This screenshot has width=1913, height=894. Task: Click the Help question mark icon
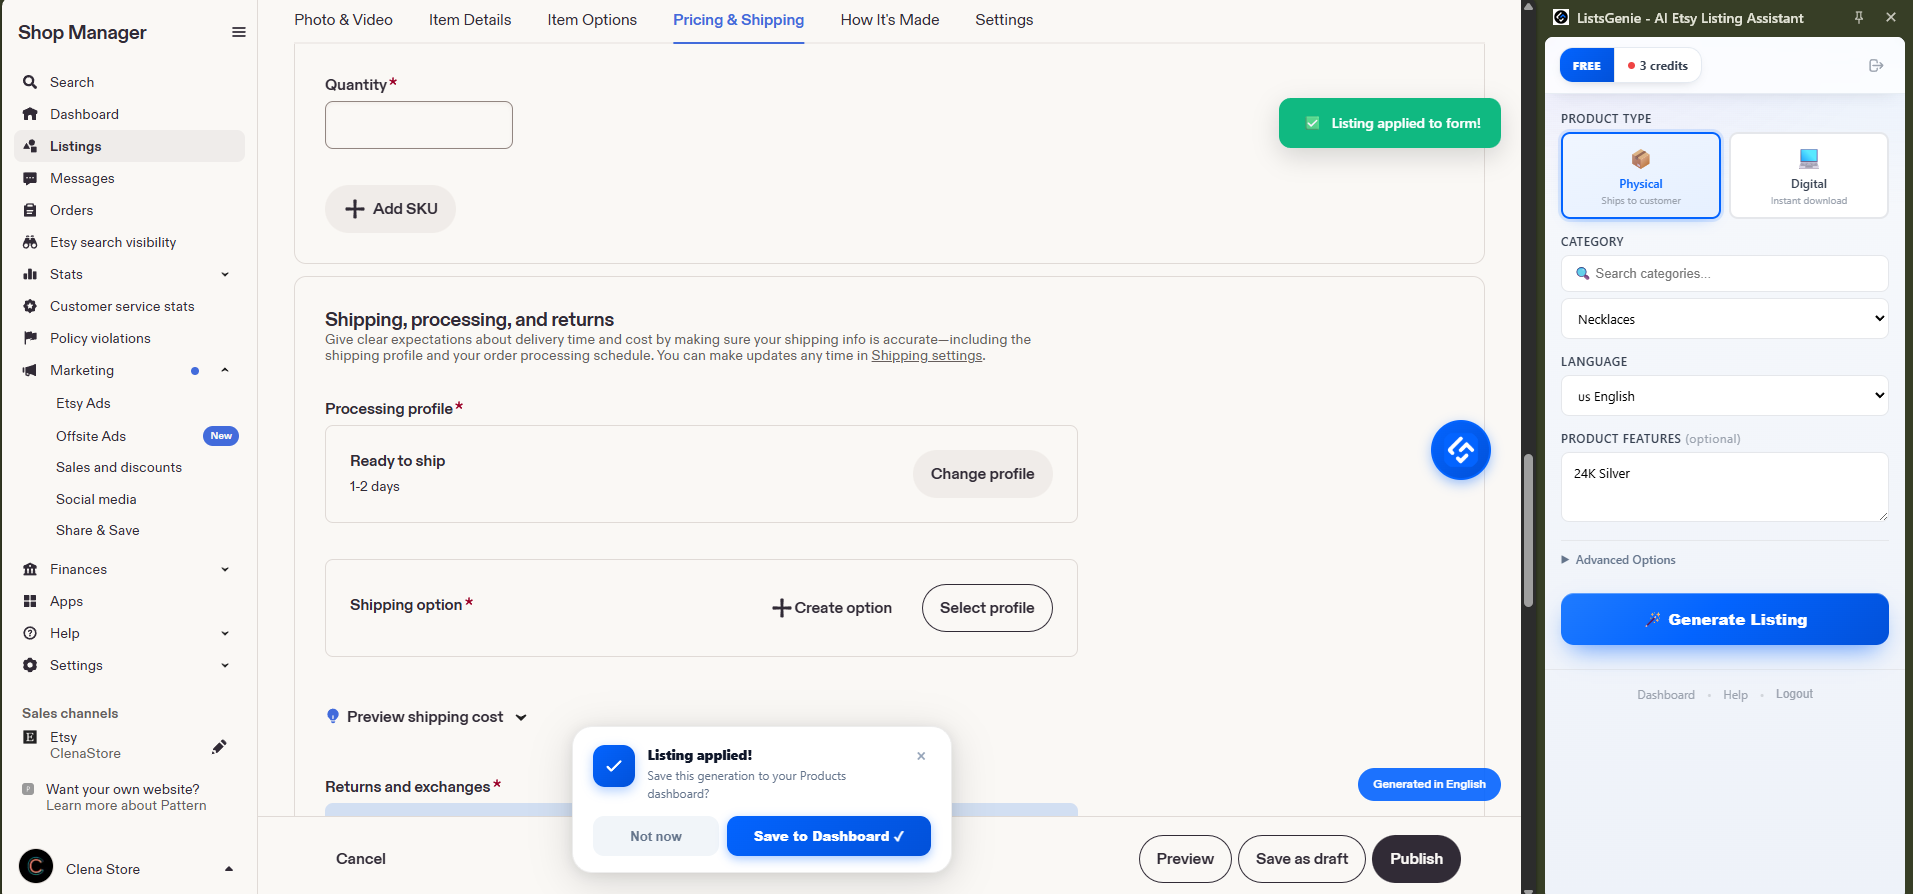[30, 633]
